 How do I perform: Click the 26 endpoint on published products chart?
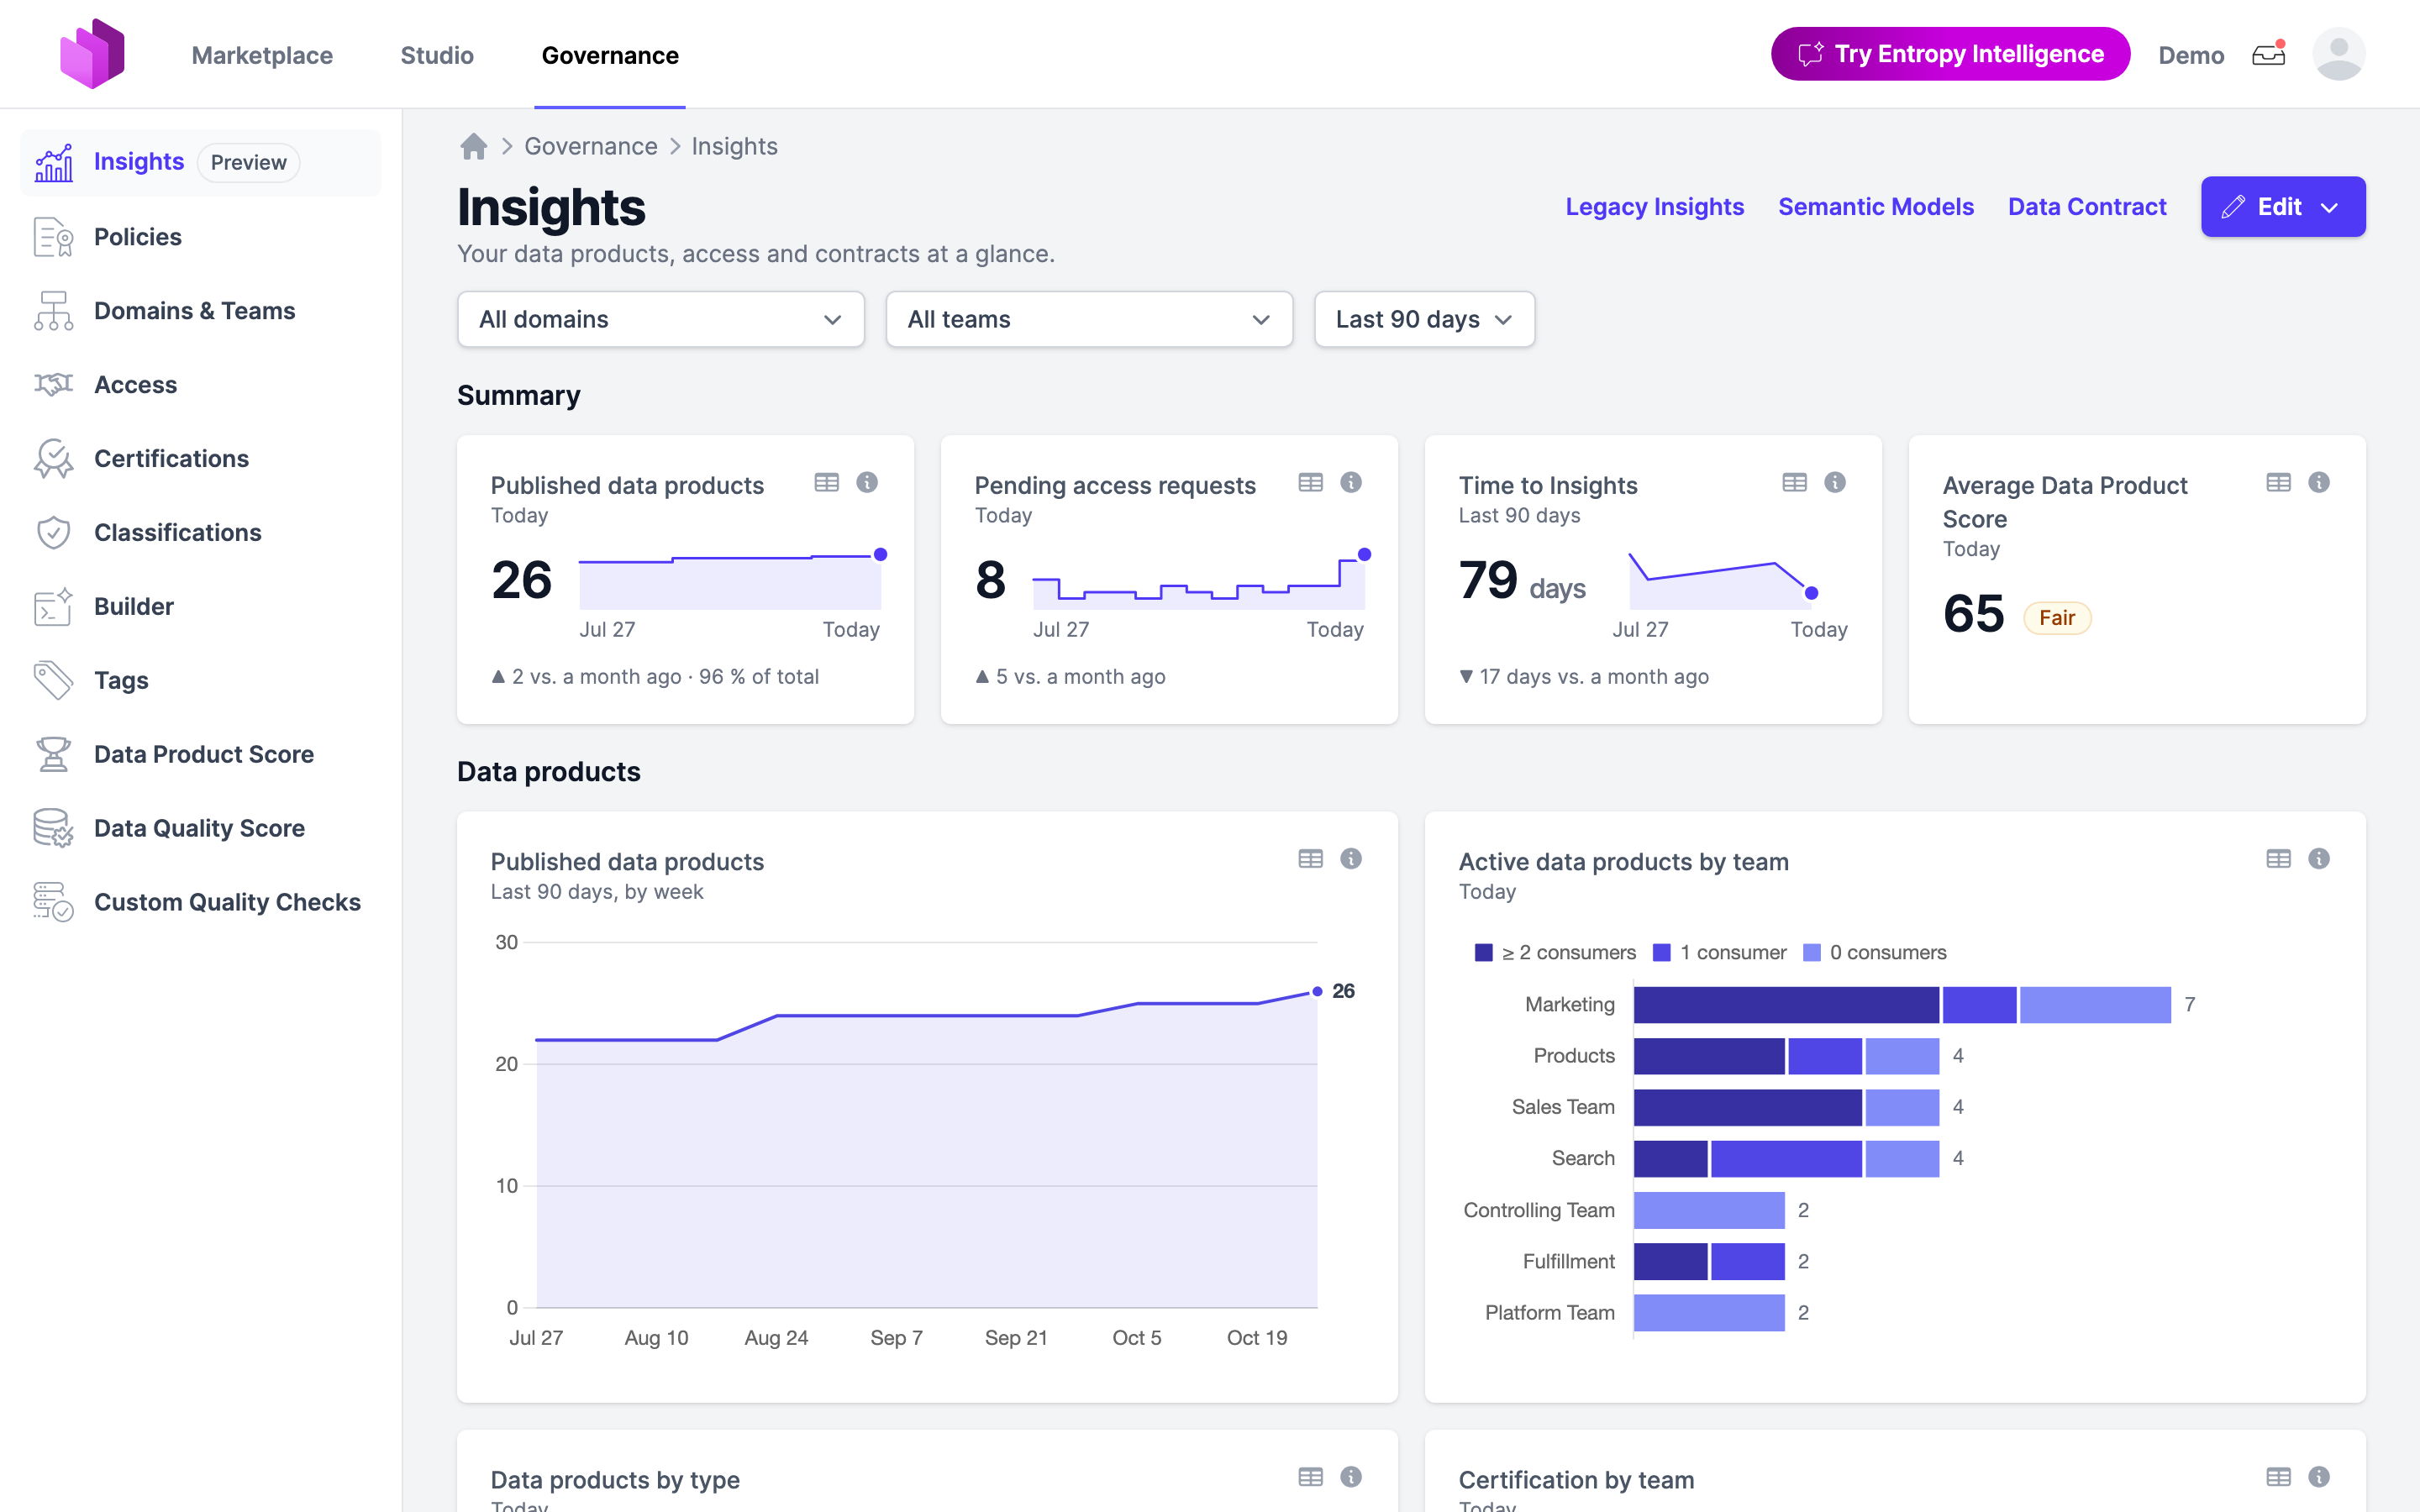pyautogui.click(x=1317, y=991)
